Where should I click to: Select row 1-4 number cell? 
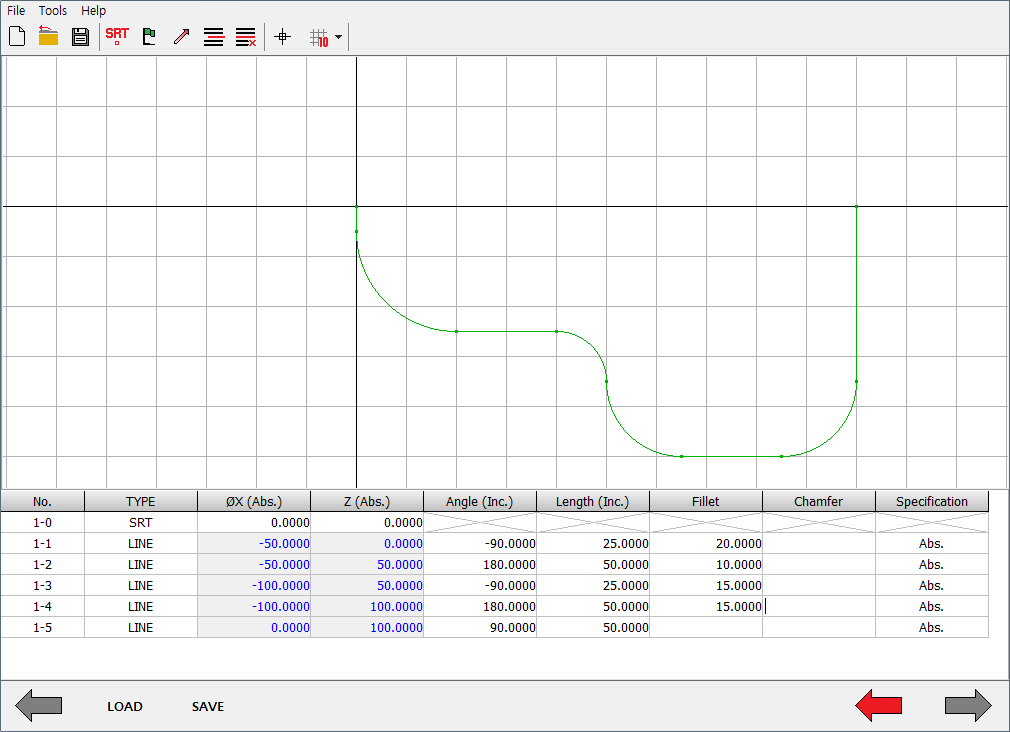(43, 606)
